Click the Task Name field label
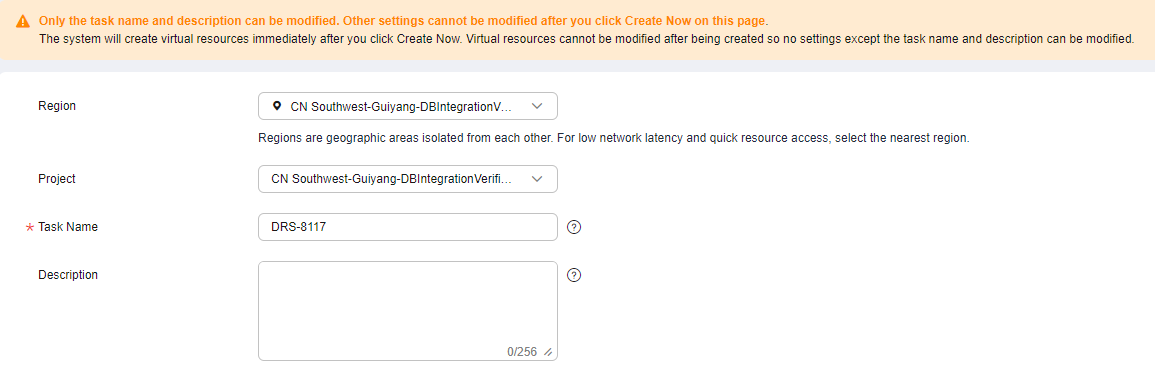 click(68, 227)
